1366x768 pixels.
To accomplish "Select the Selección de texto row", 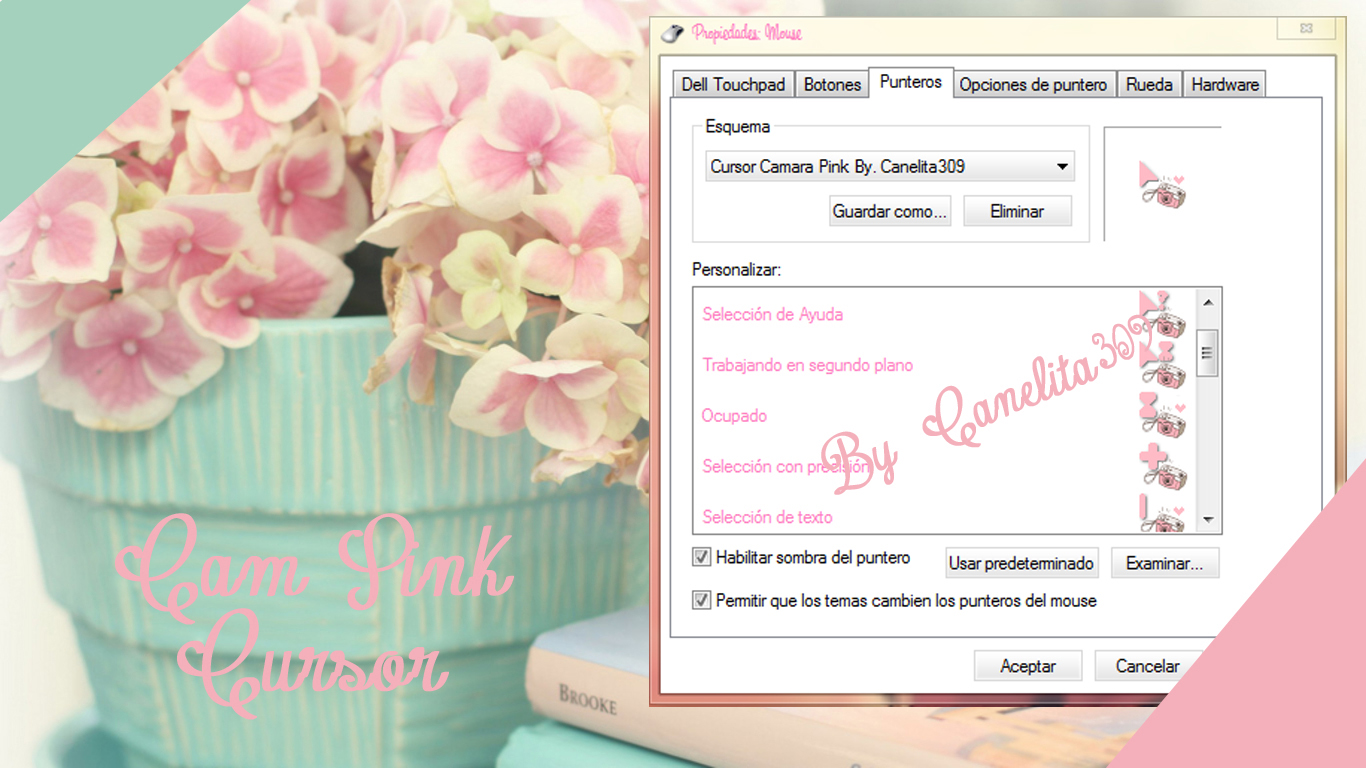I will pos(943,515).
